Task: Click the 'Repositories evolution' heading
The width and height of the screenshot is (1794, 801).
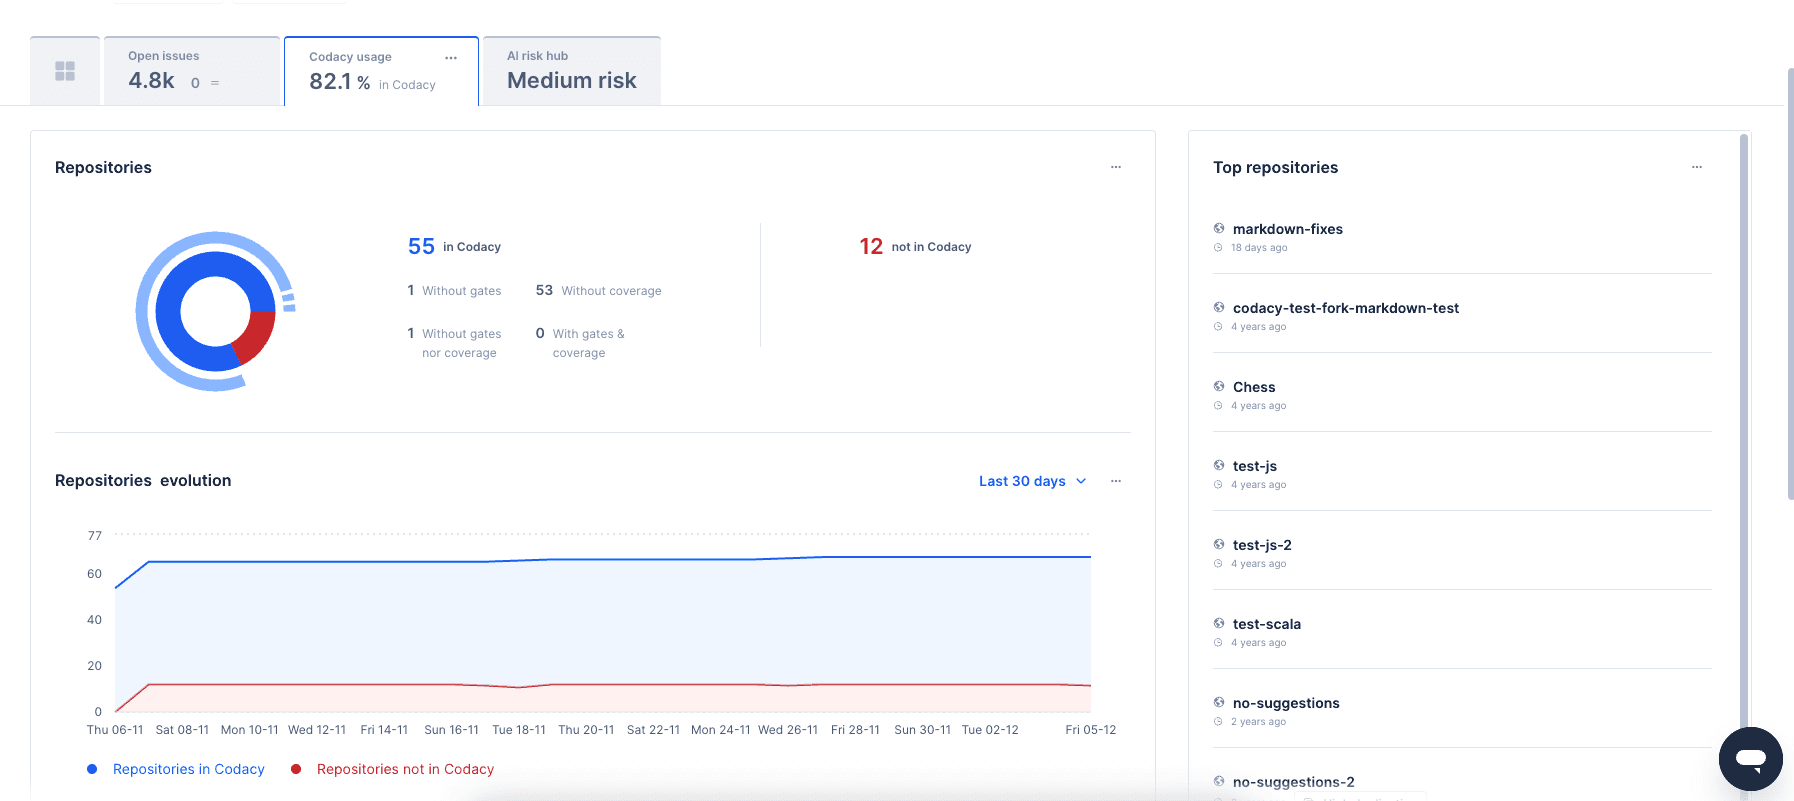Action: (x=143, y=481)
